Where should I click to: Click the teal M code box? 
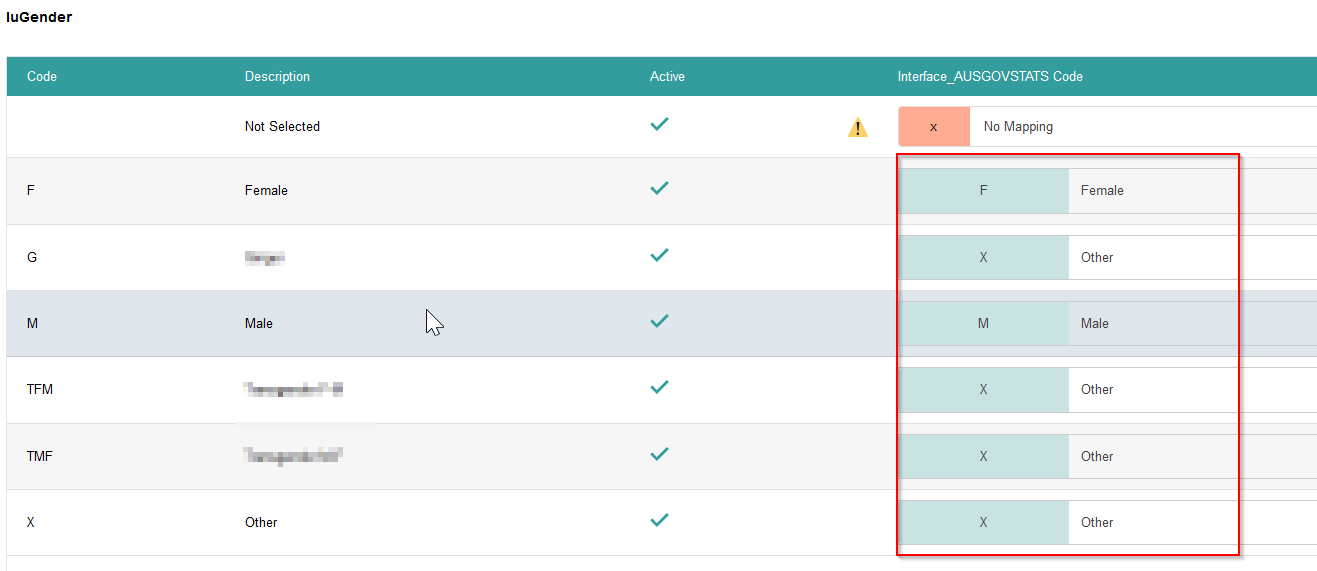(984, 323)
